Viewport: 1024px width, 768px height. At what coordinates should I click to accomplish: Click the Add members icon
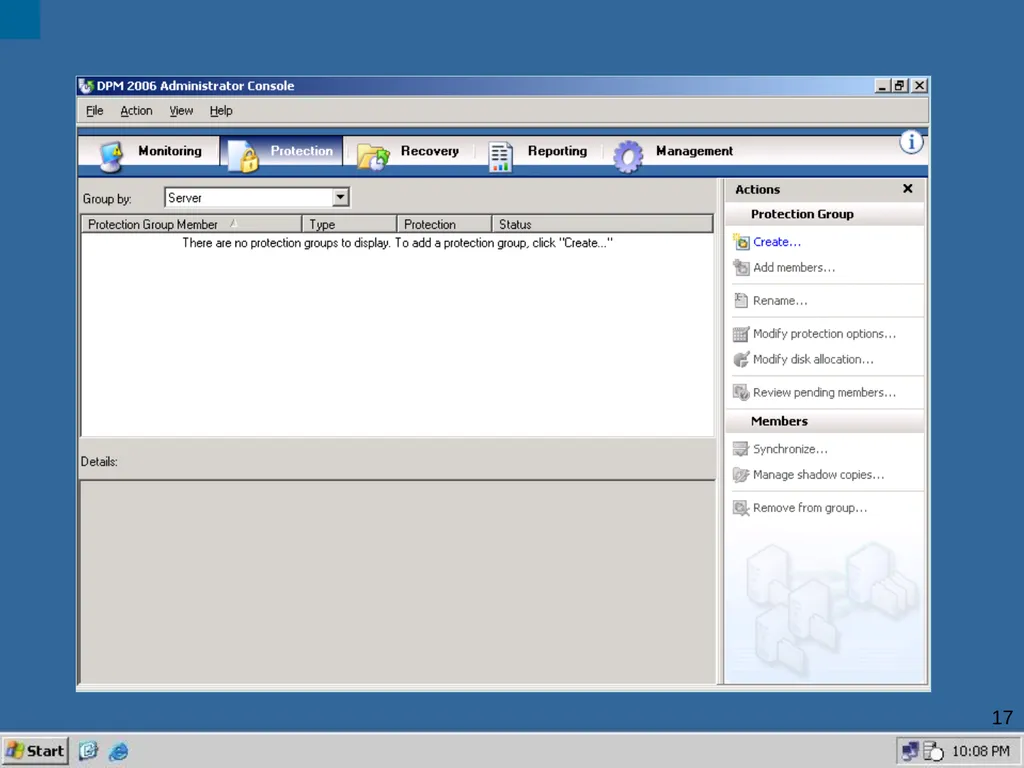[x=741, y=267]
